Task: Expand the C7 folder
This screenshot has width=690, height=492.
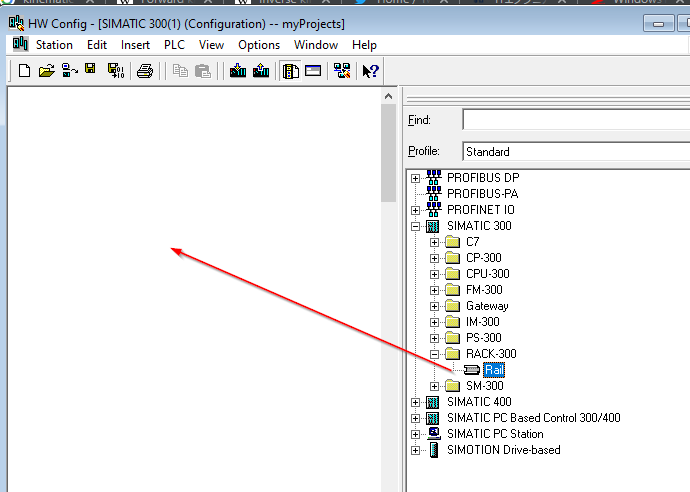Action: point(434,242)
